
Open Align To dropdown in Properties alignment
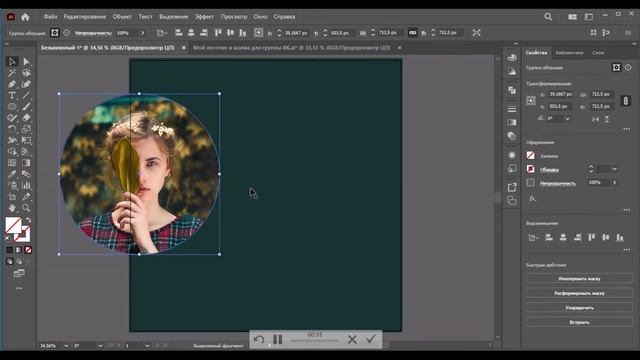pyautogui.click(x=533, y=238)
